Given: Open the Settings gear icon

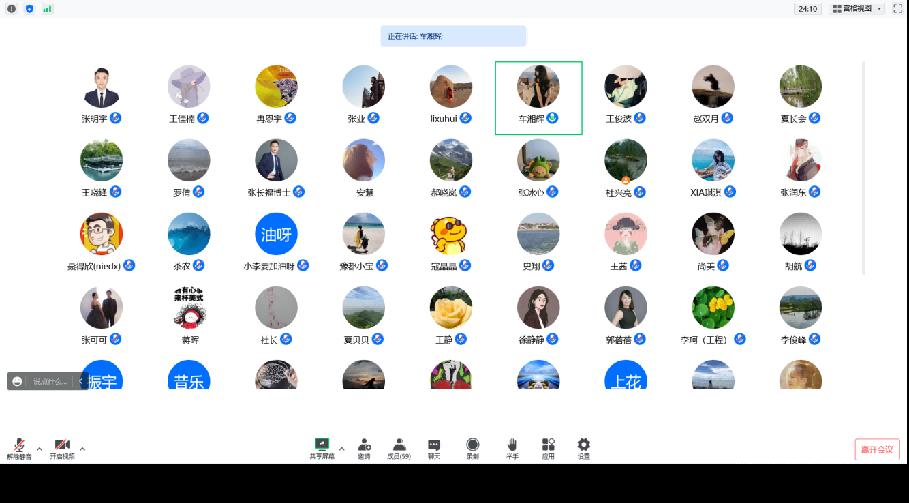Looking at the screenshot, I should (x=584, y=445).
